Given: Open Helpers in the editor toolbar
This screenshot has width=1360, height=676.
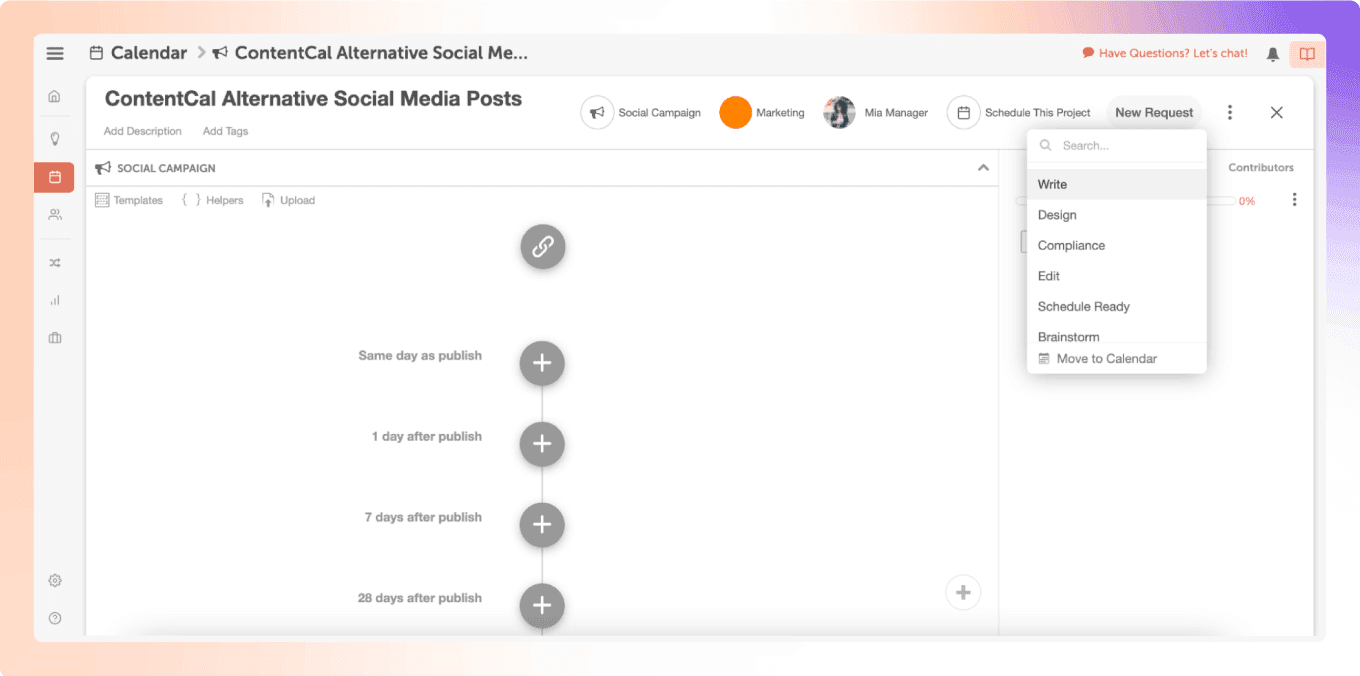Looking at the screenshot, I should (212, 200).
